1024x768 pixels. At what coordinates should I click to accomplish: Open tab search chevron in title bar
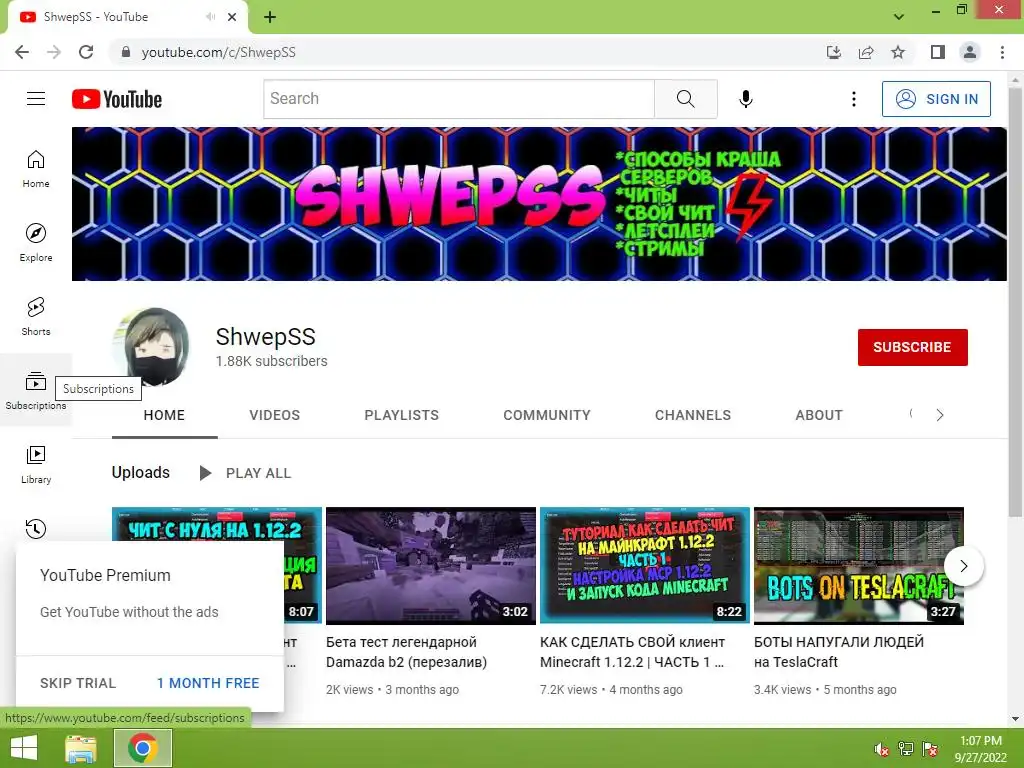coord(899,17)
